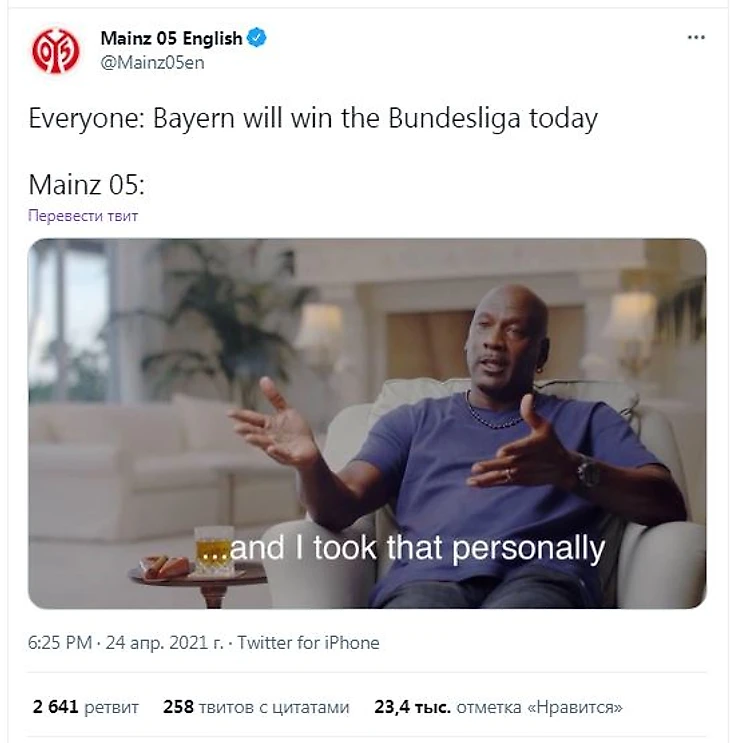This screenshot has height=743, width=730.
Task: Open Mainz 05 profile avatar logo
Action: [55, 51]
